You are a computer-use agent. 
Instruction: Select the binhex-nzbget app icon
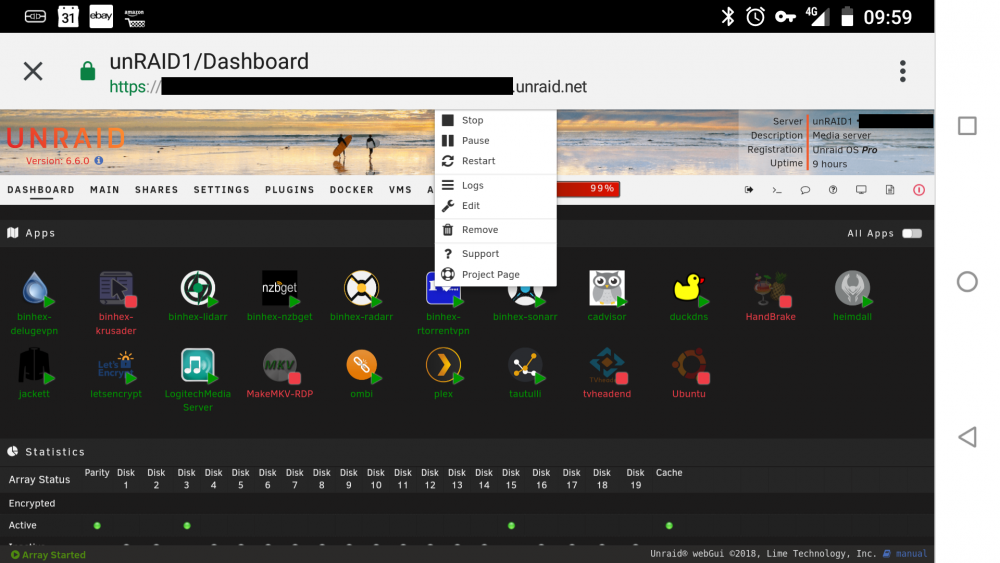(279, 288)
